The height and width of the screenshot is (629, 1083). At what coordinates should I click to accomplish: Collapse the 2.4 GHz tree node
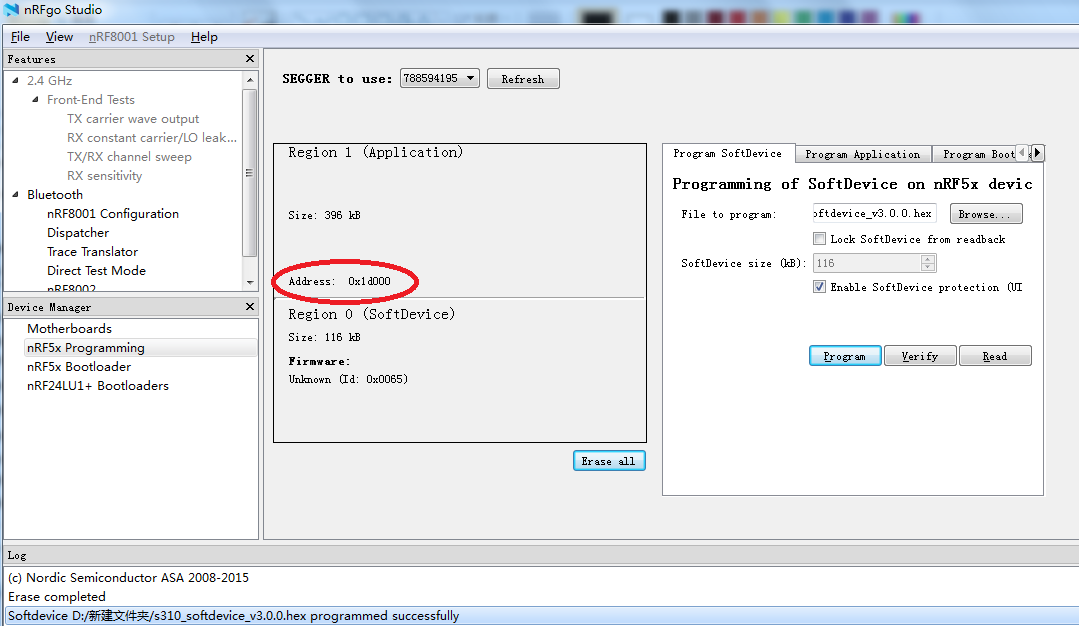[15, 81]
